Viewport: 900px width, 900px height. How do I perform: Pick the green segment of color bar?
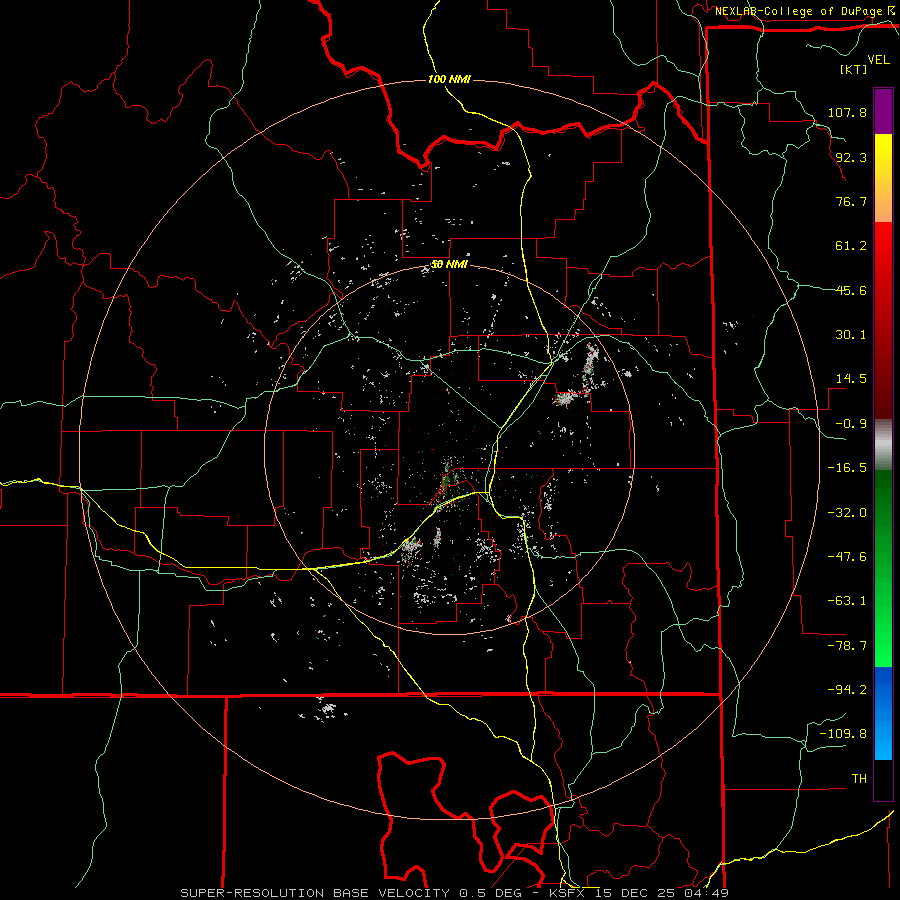(883, 568)
